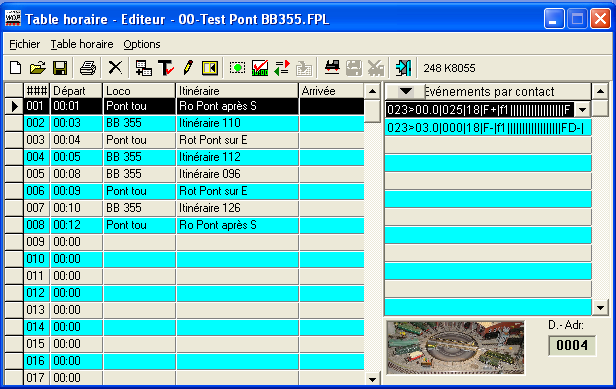The image size is (616, 389).
Task: Click 'Ro Pont après S' in row 008
Action: pos(237,225)
